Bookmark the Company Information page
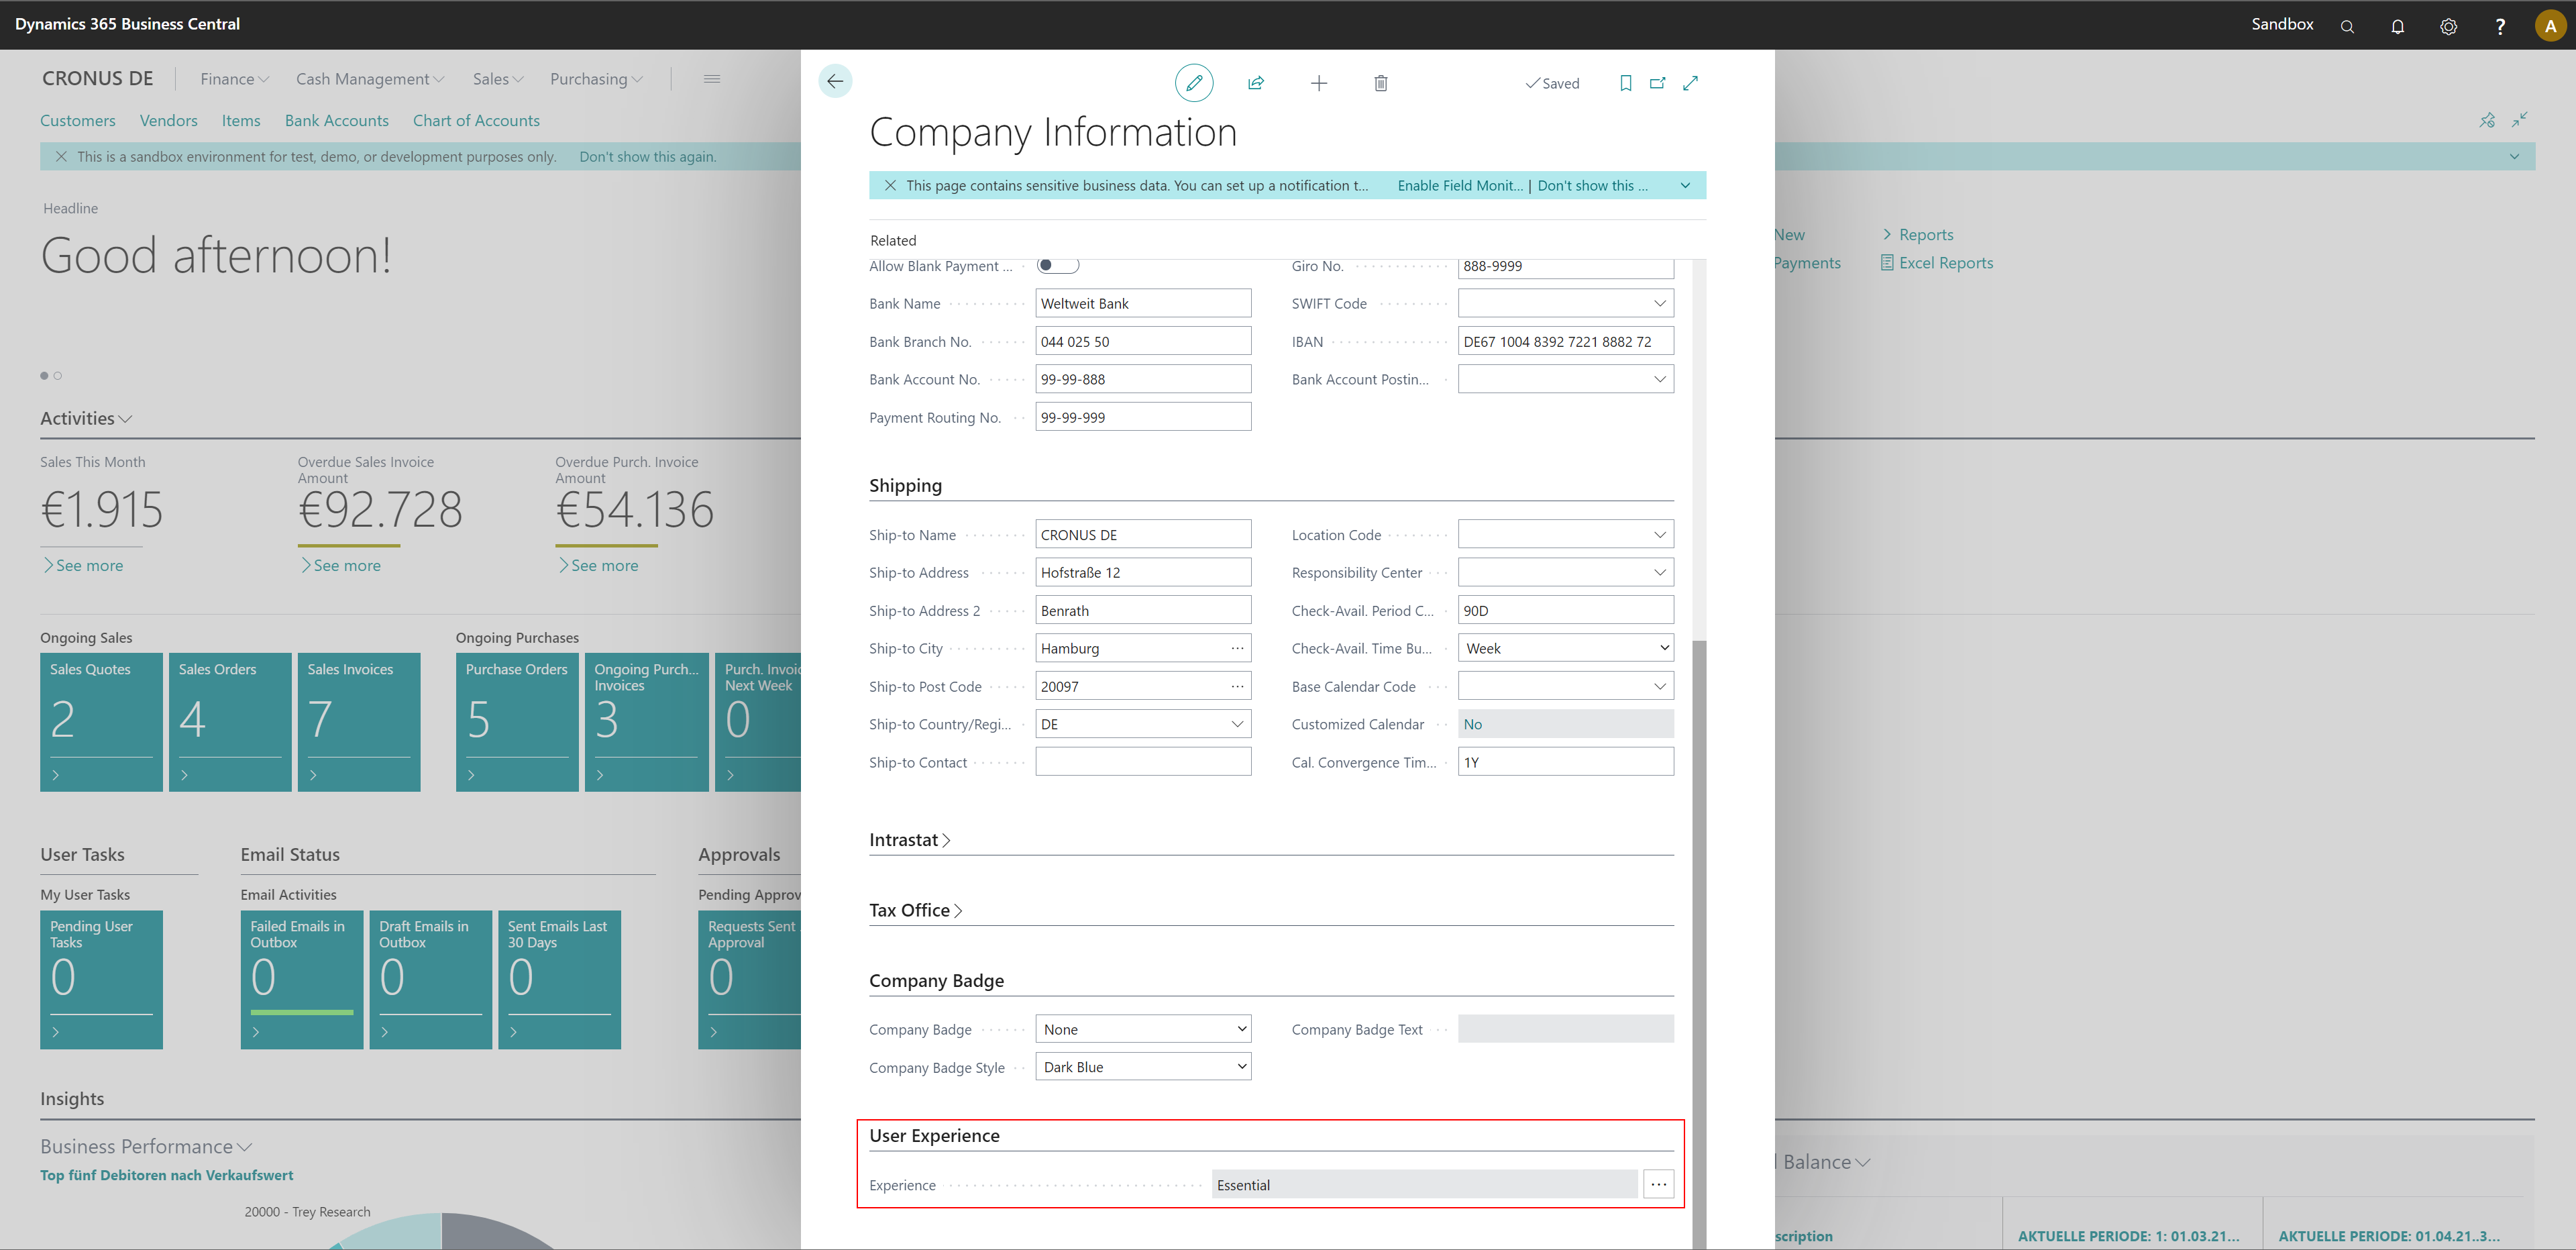The height and width of the screenshot is (1250, 2576). coord(1625,83)
